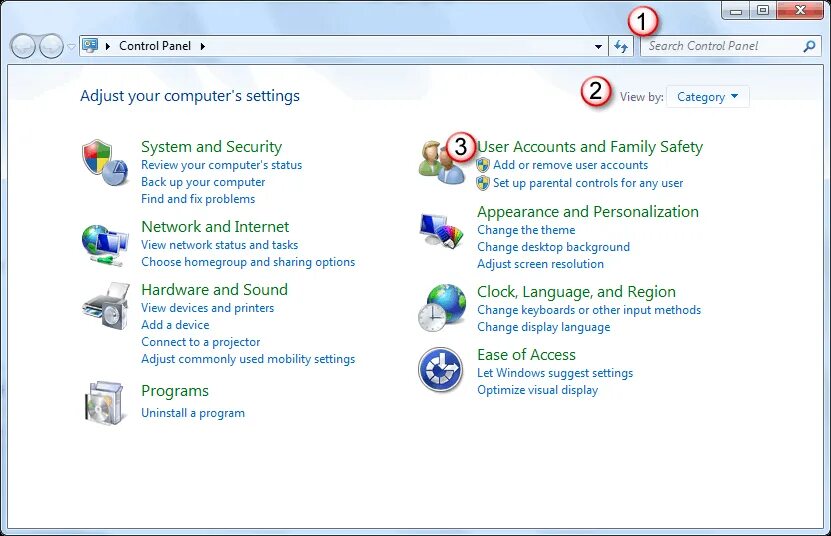This screenshot has width=831, height=536.
Task: Close the Control Panel window
Action: (x=800, y=10)
